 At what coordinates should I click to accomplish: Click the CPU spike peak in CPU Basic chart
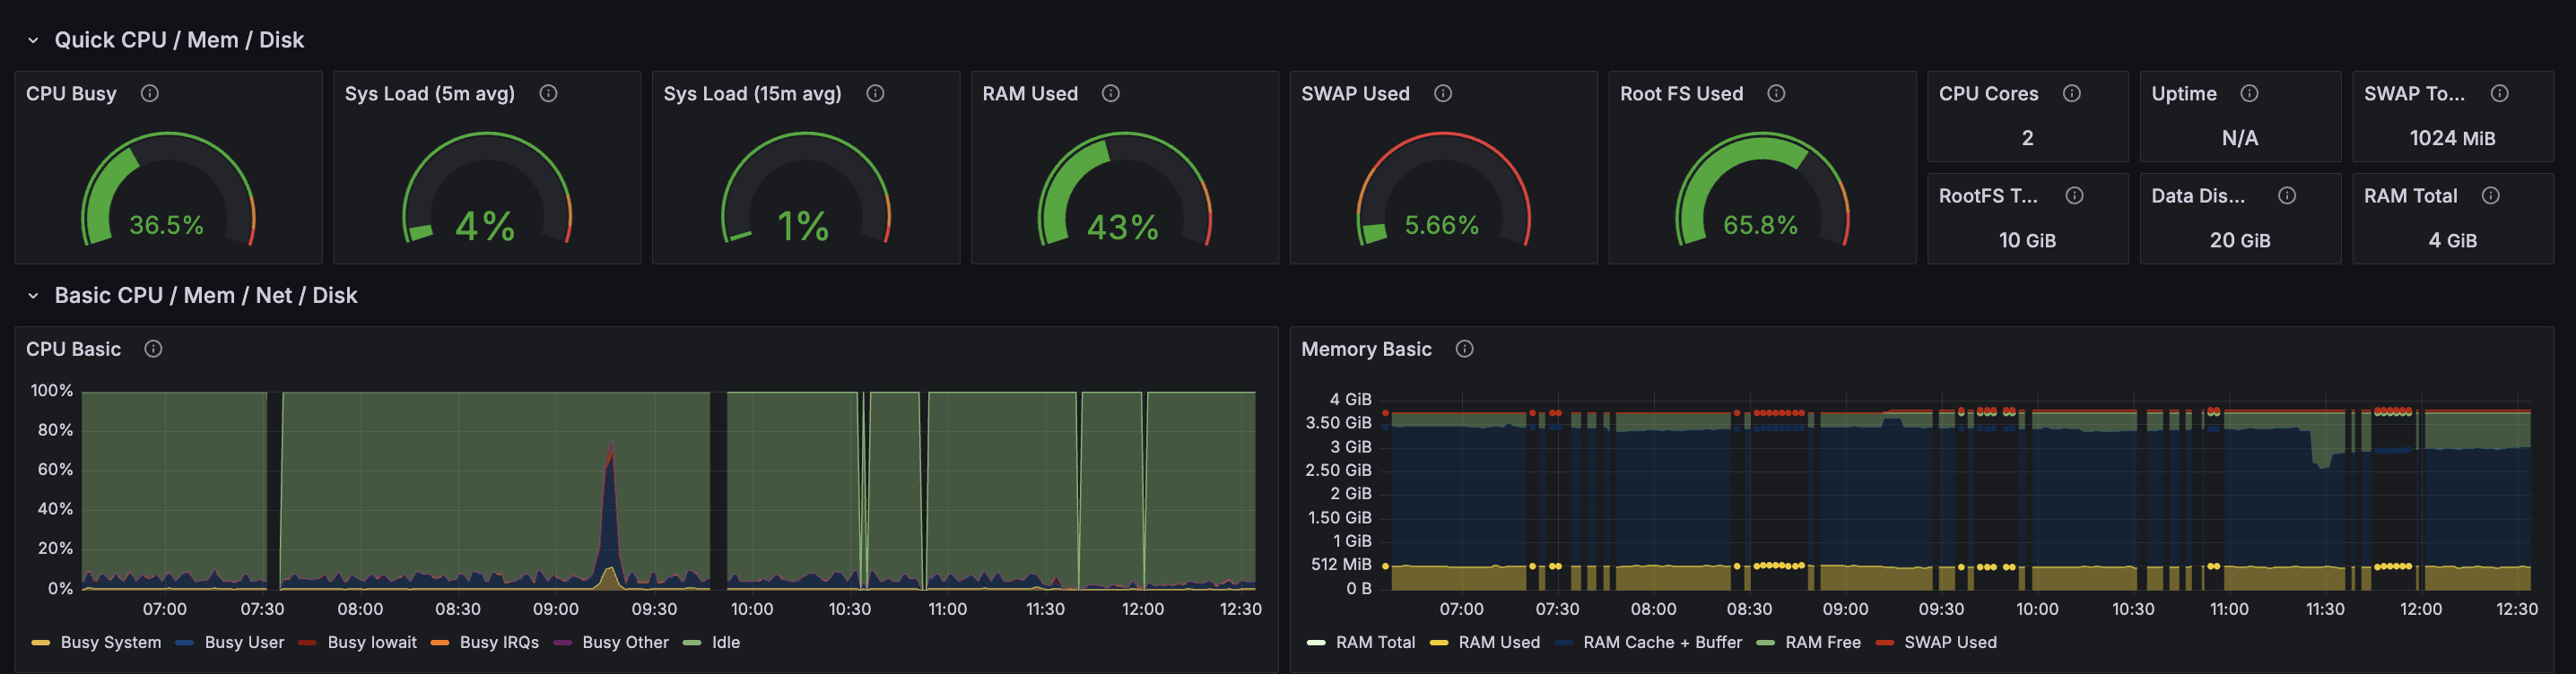tap(610, 445)
